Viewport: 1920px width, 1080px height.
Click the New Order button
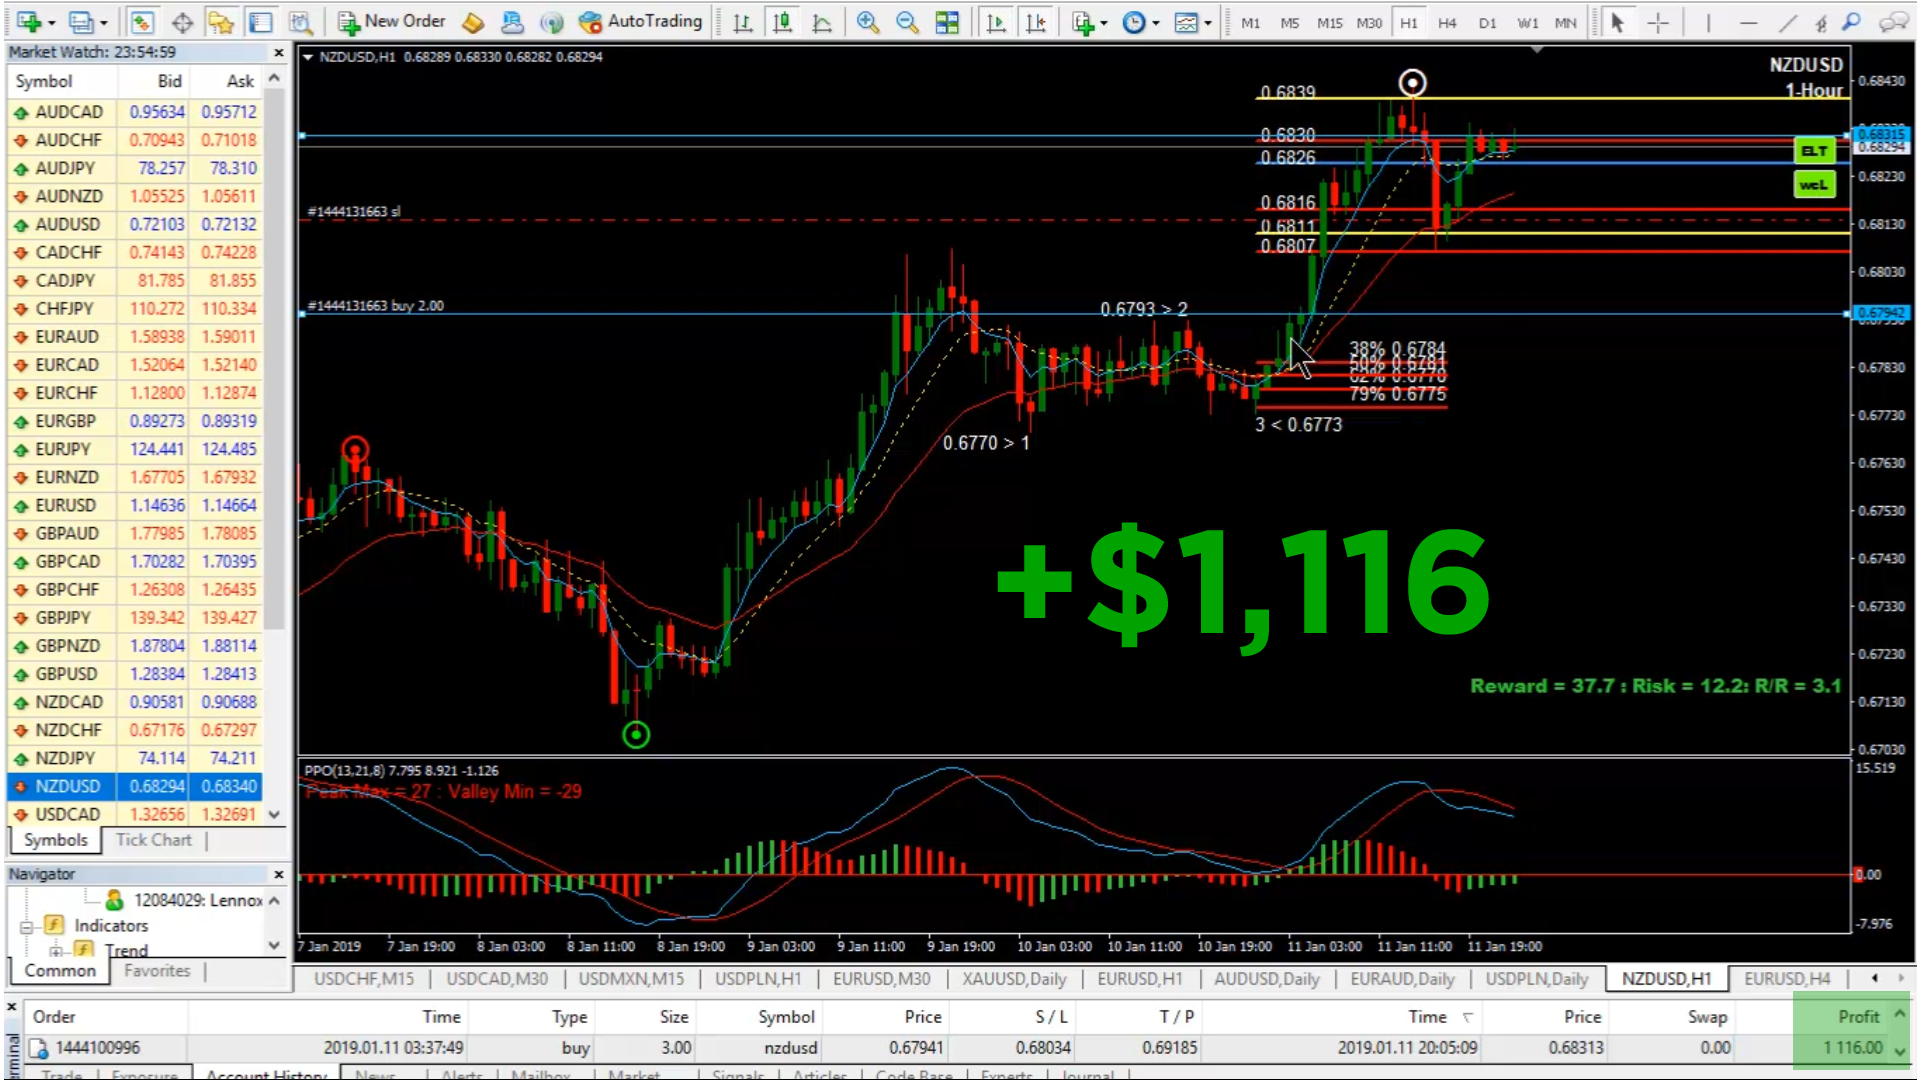(x=391, y=21)
